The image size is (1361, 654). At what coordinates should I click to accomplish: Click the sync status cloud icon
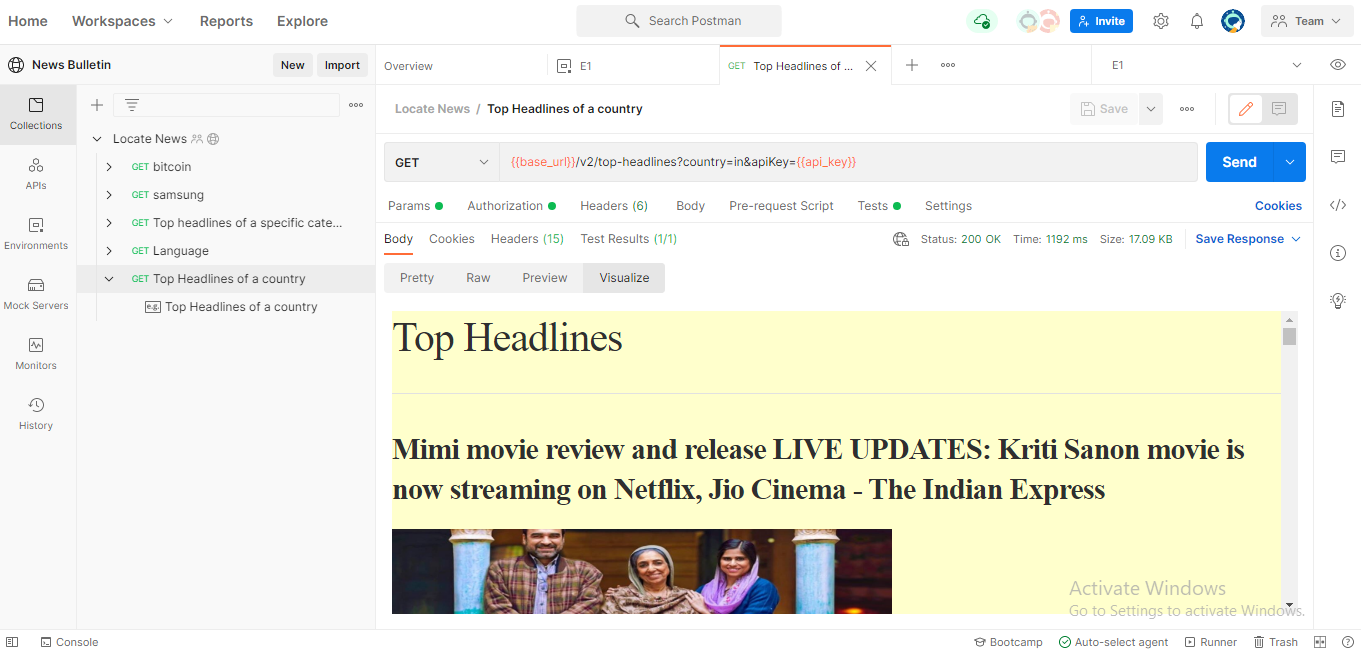click(982, 21)
